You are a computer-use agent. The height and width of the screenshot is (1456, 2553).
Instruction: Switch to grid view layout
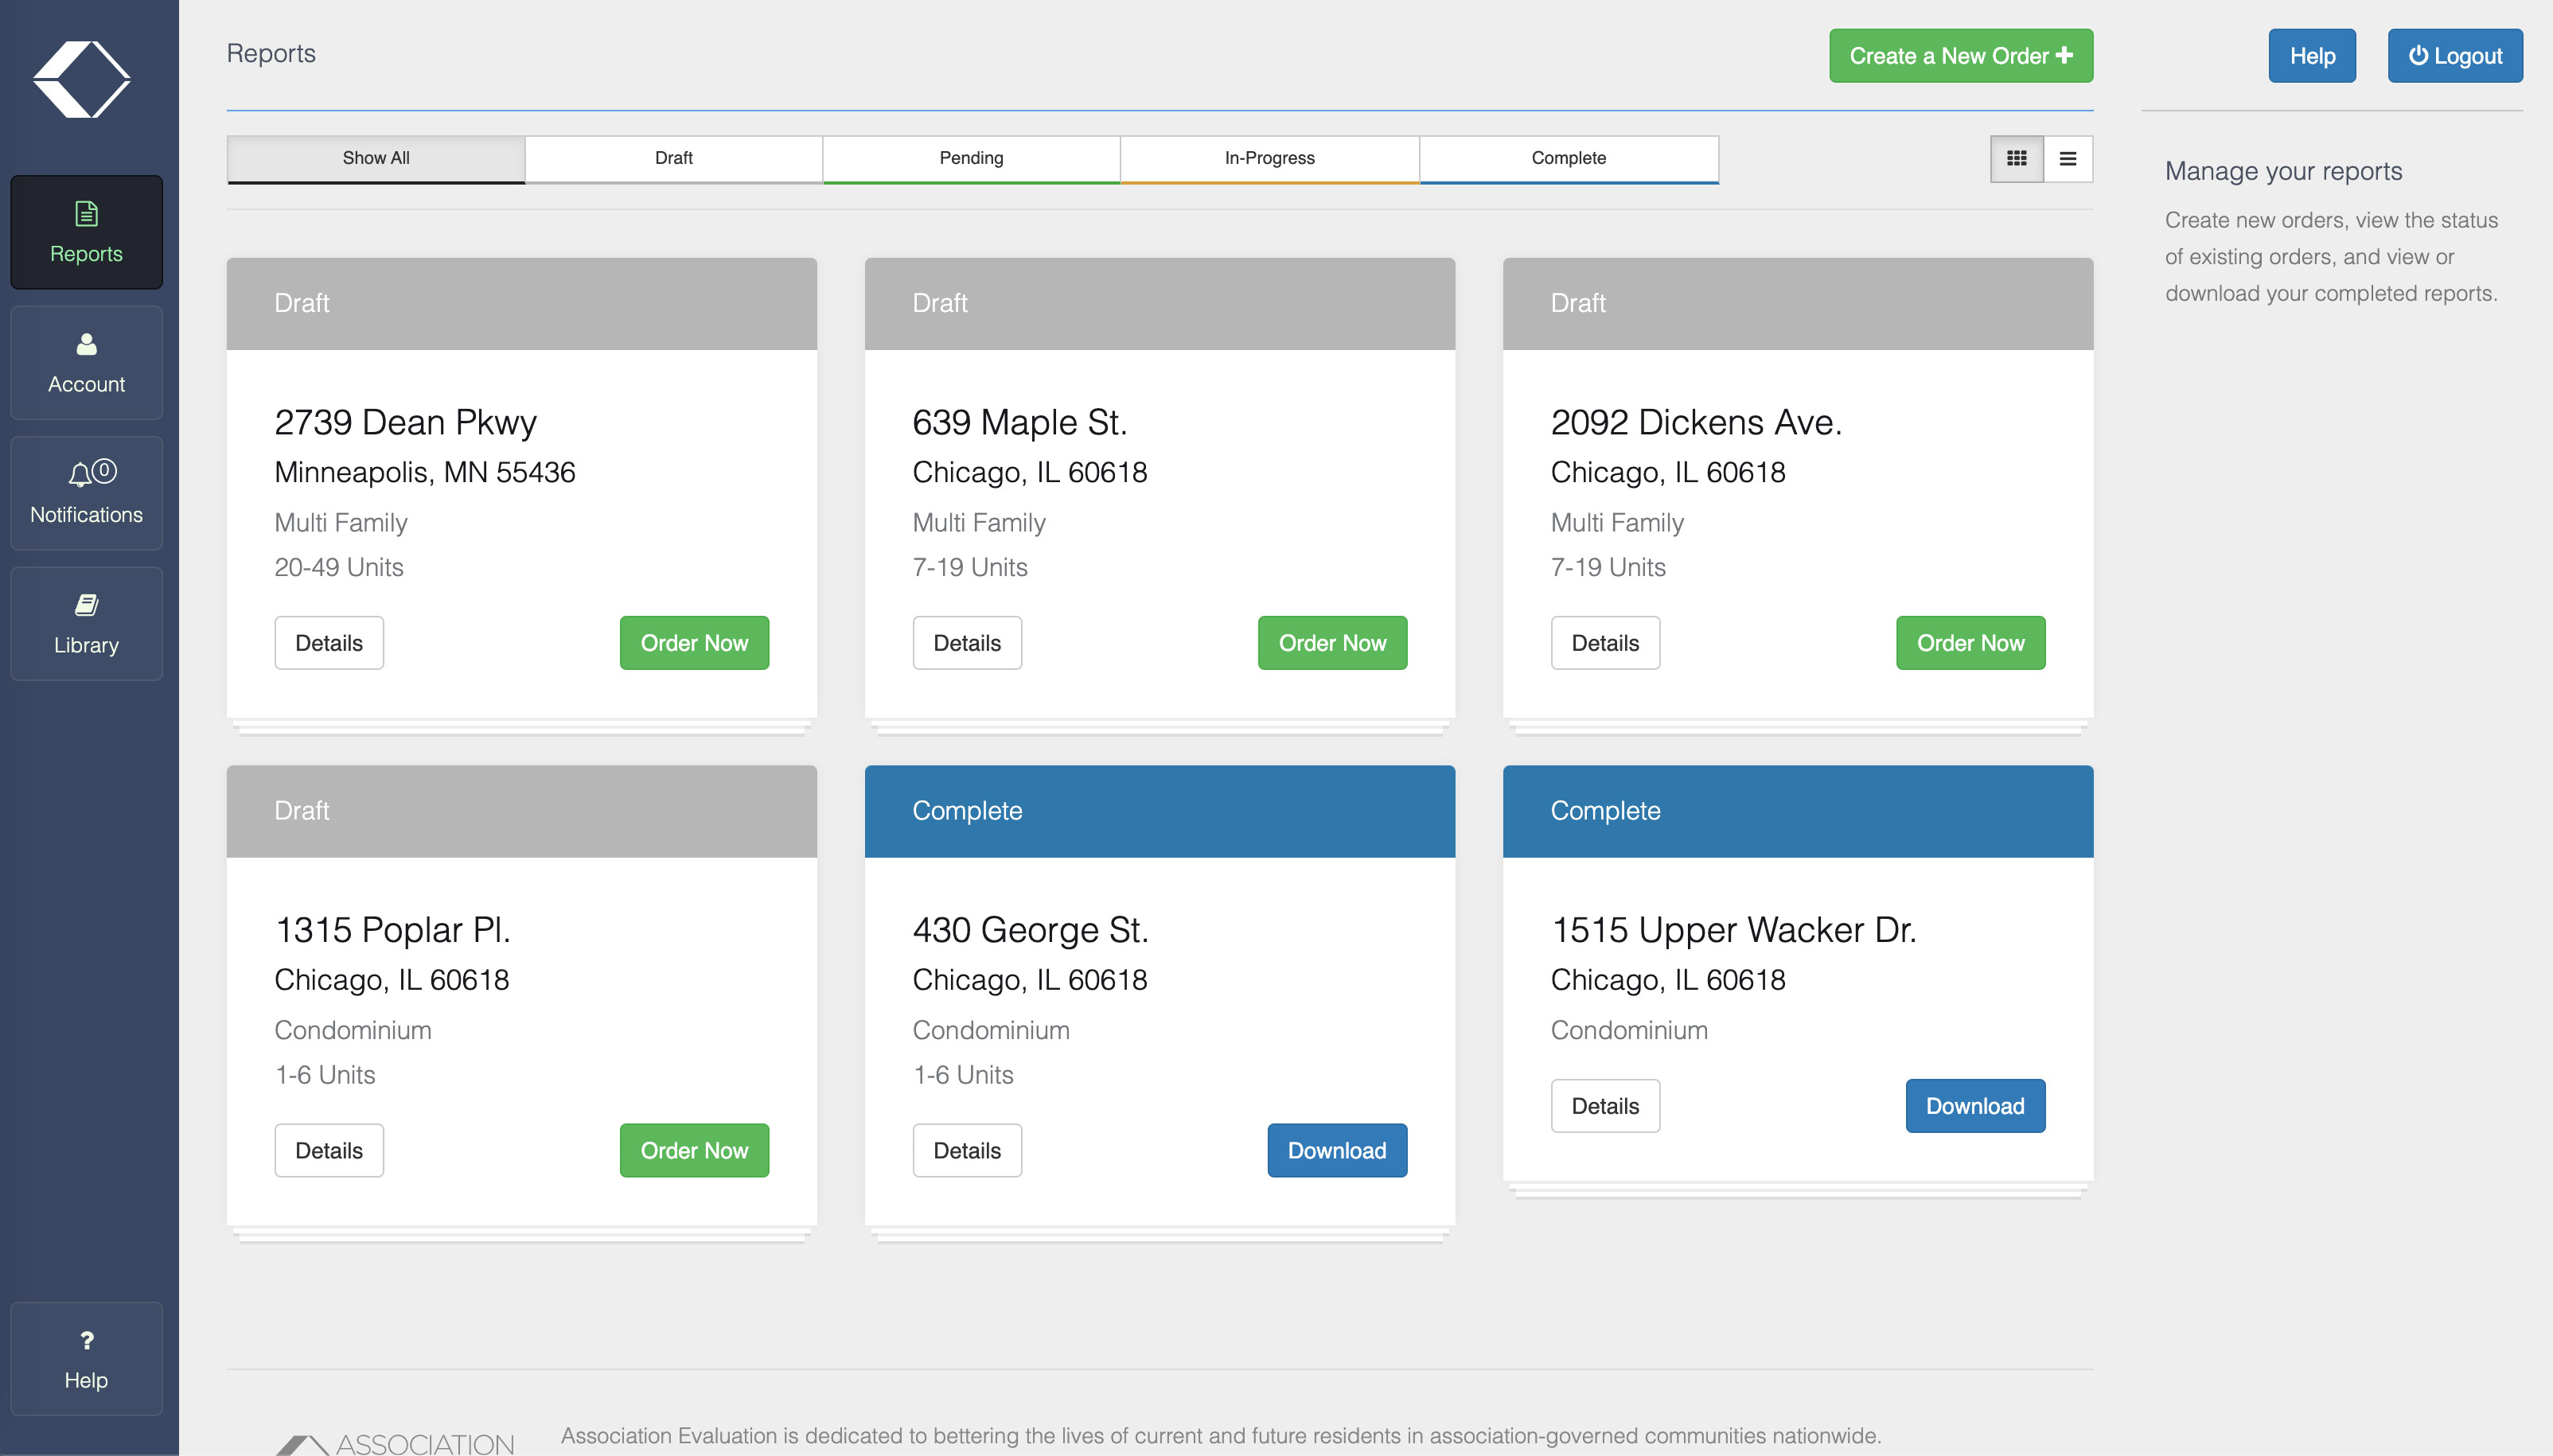2016,159
